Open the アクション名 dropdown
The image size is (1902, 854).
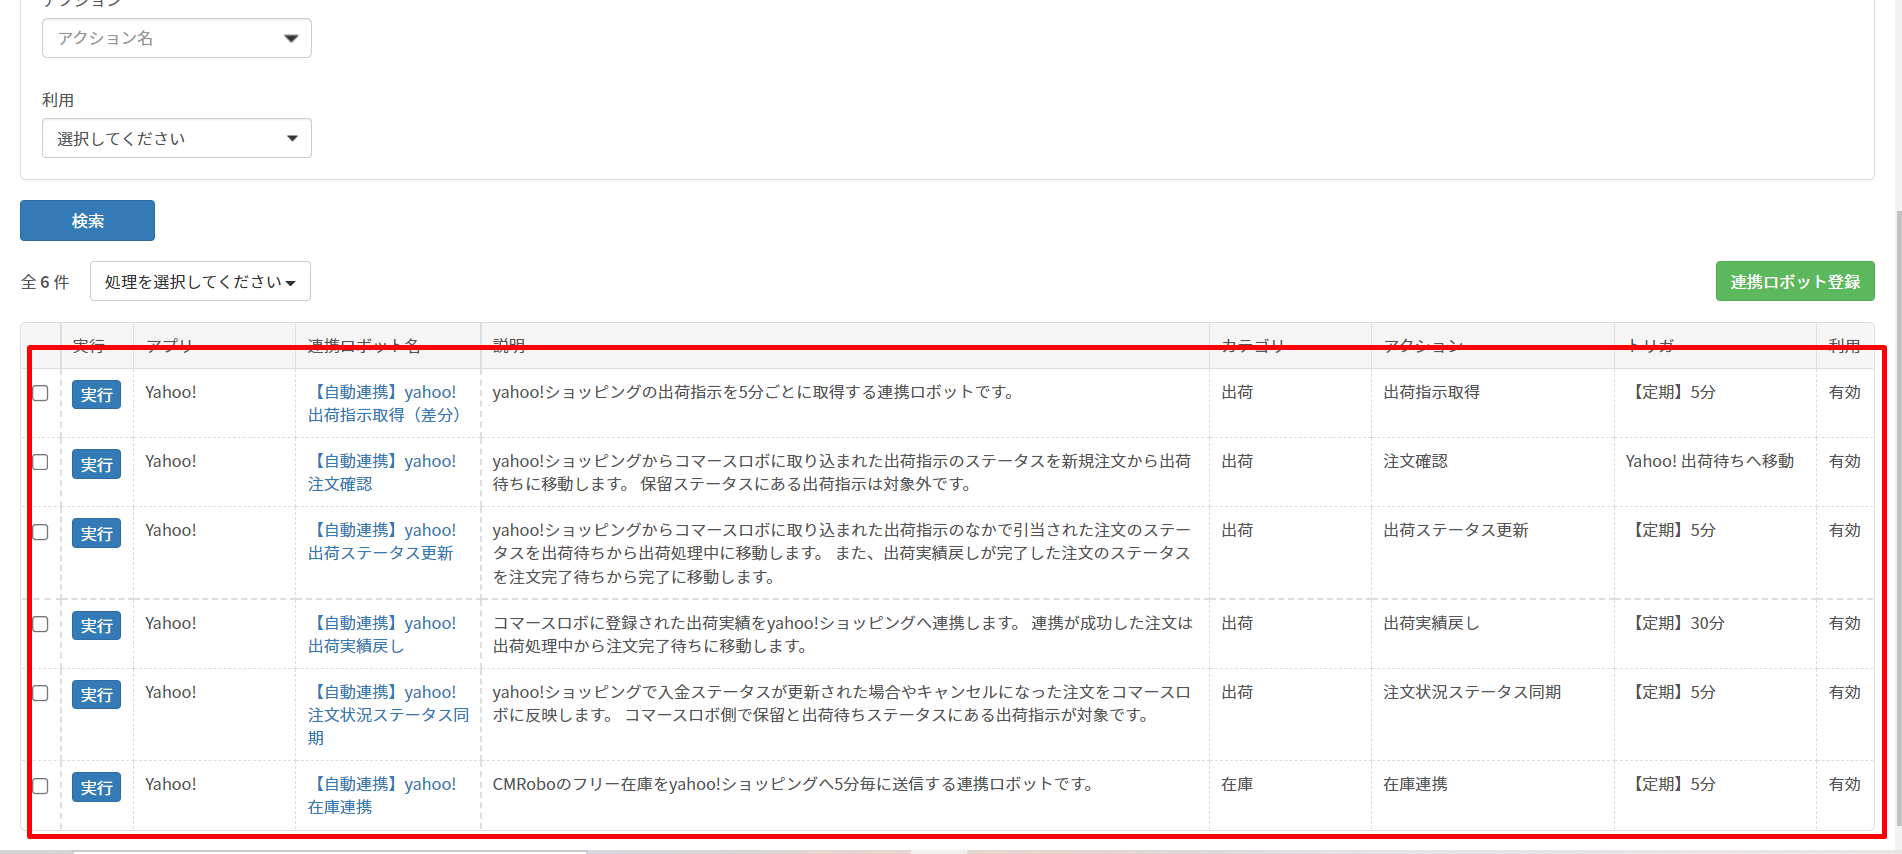point(177,38)
